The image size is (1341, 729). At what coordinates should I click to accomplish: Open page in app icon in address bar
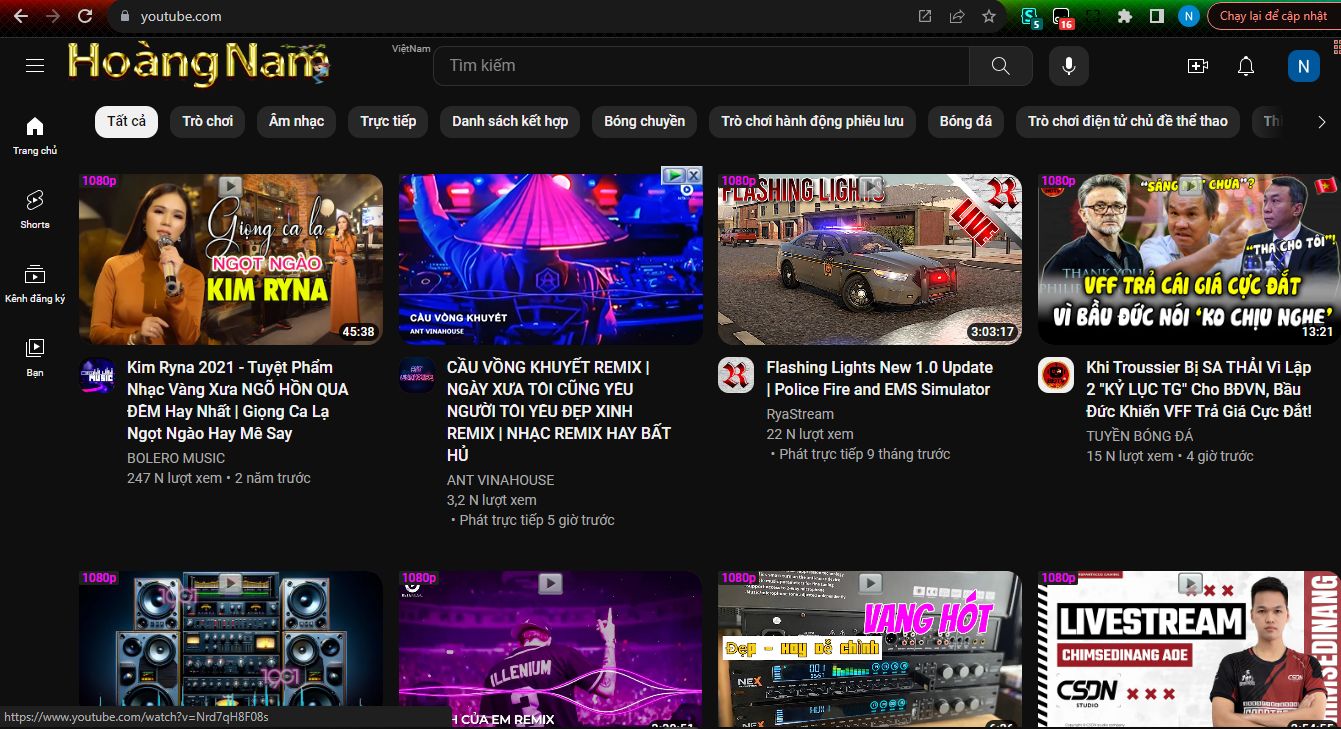point(925,16)
